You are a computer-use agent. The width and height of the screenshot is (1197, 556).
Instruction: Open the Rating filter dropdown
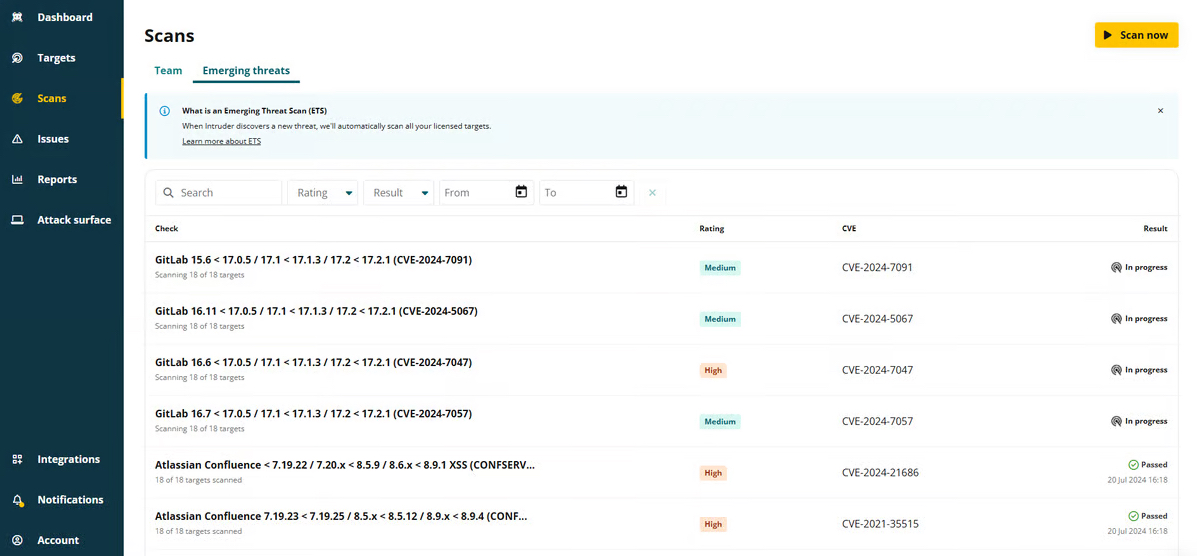(323, 192)
